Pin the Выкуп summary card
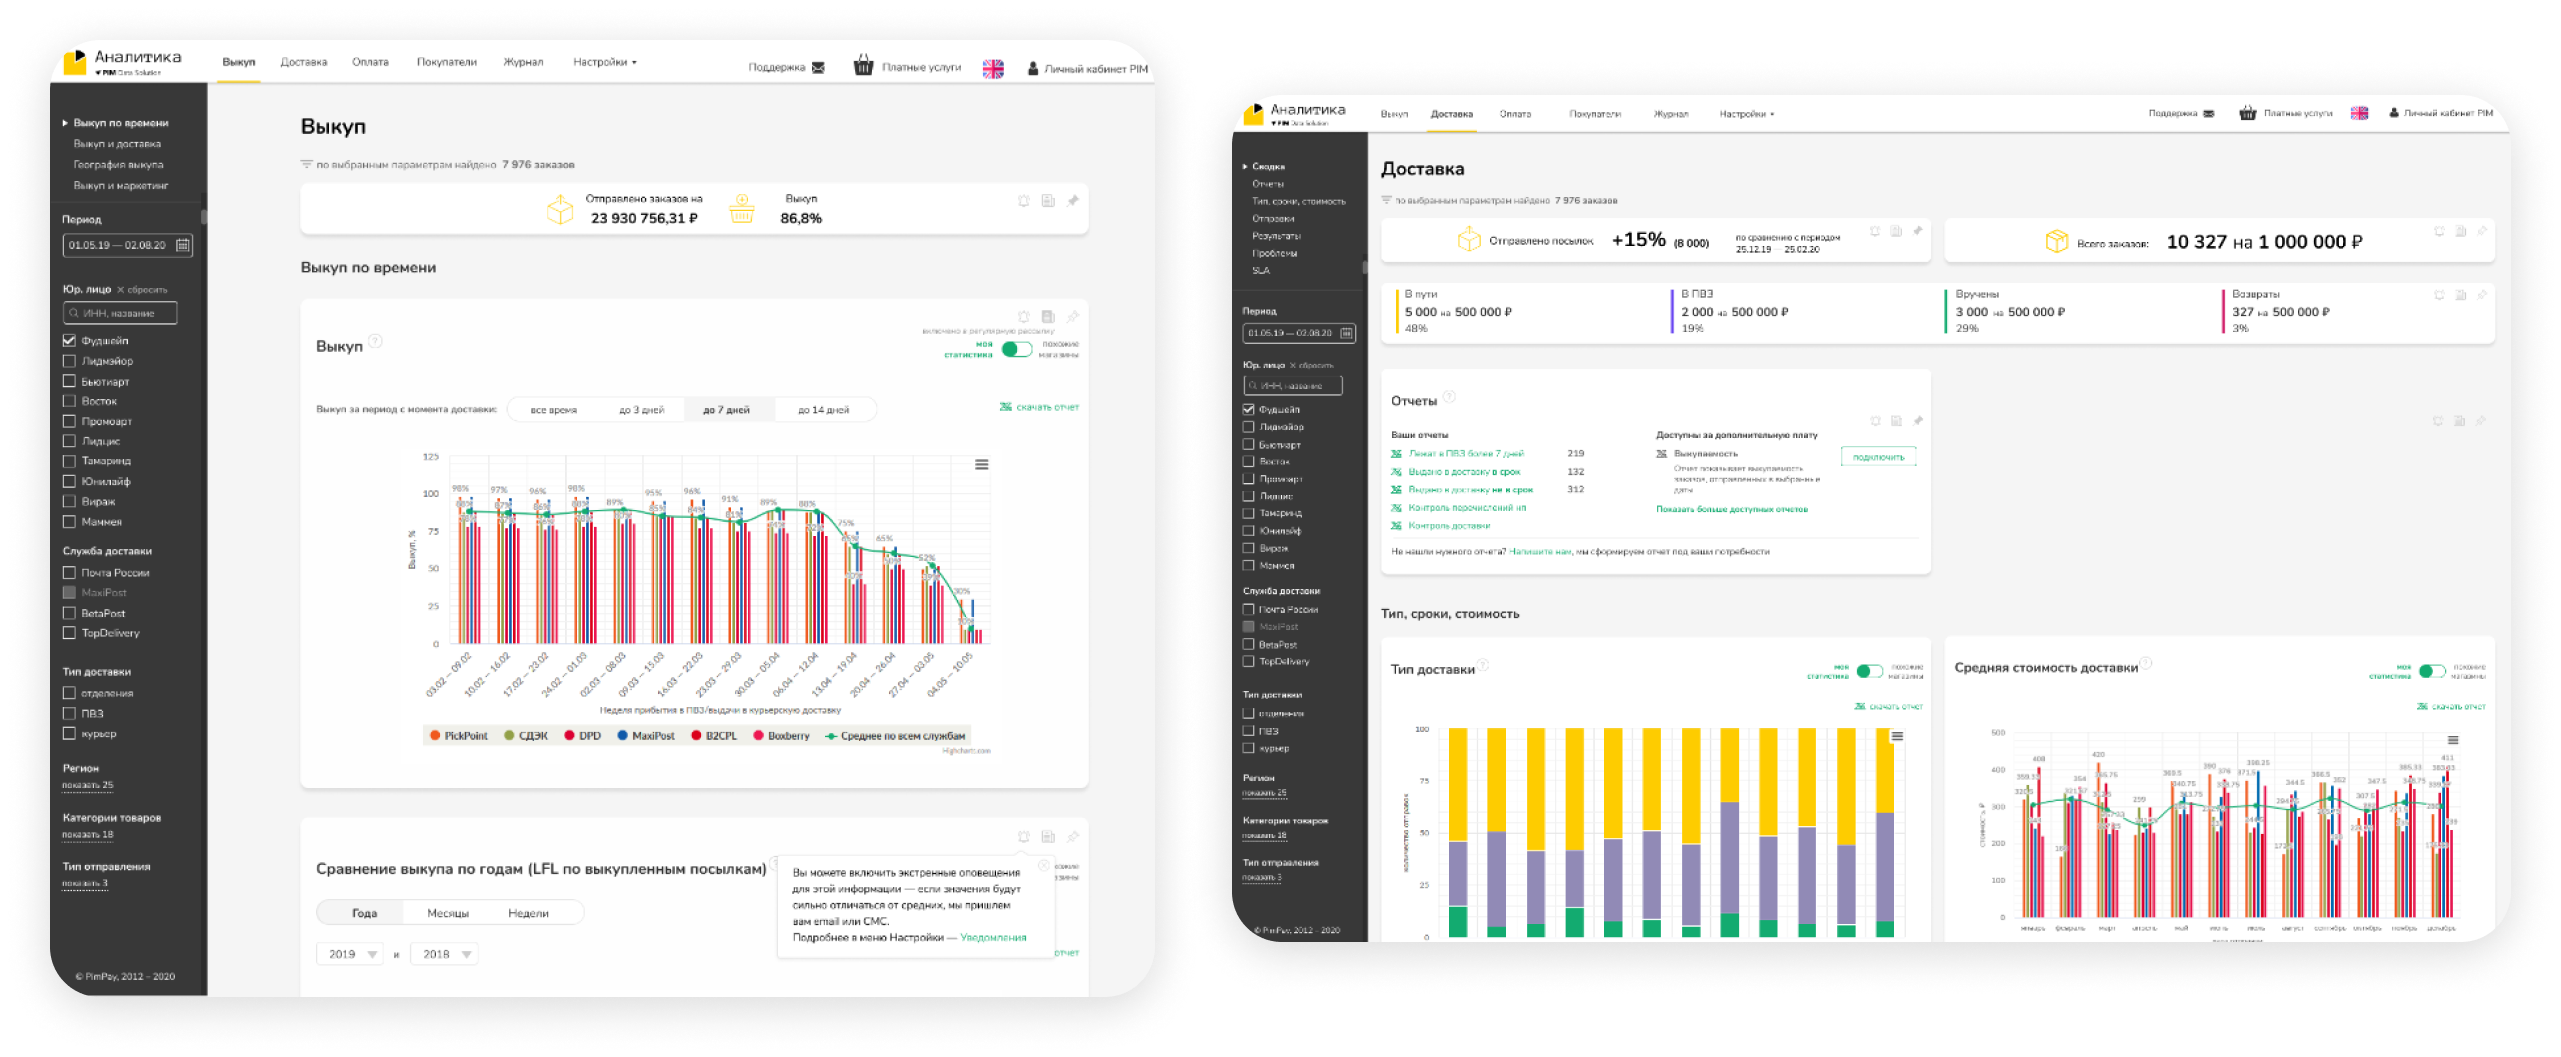The height and width of the screenshot is (1057, 2561). (x=1073, y=200)
